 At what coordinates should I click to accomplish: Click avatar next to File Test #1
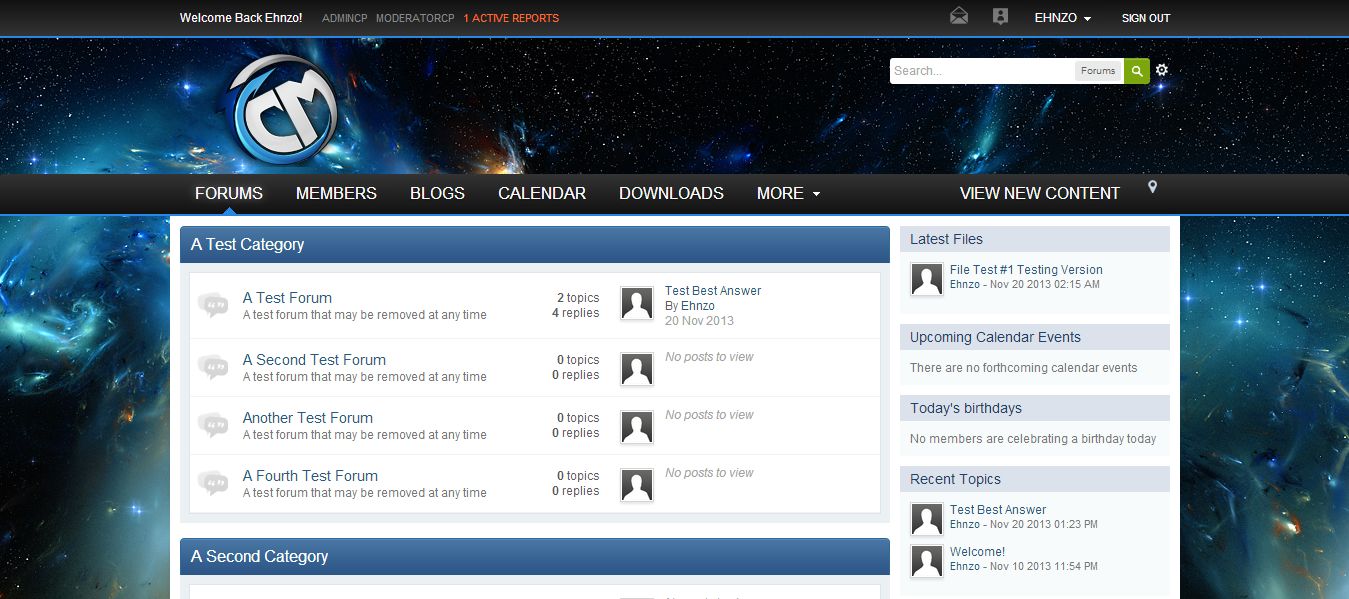(927, 279)
